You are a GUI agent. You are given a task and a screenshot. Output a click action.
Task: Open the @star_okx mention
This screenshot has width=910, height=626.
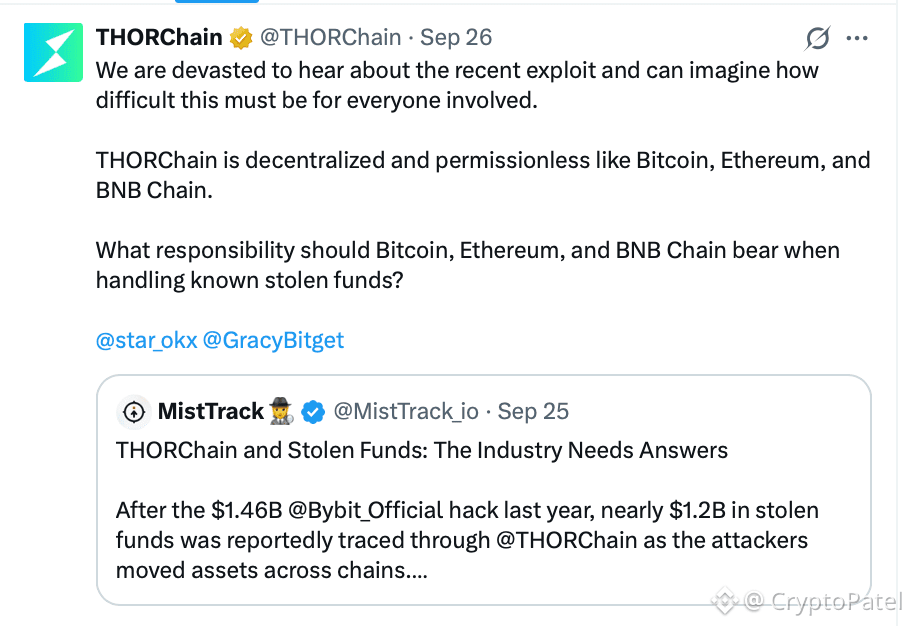point(146,340)
